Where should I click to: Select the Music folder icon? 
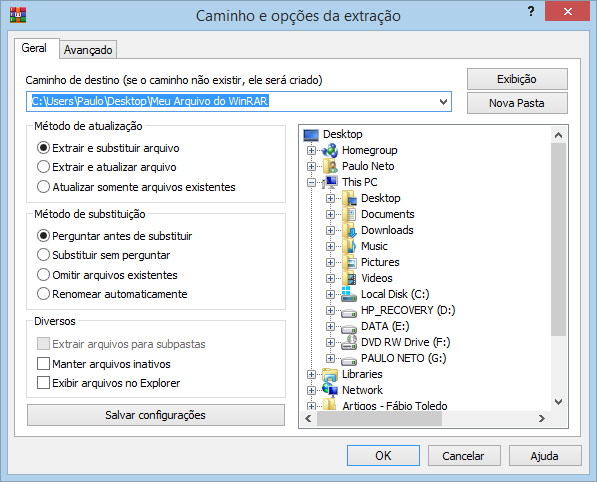349,246
